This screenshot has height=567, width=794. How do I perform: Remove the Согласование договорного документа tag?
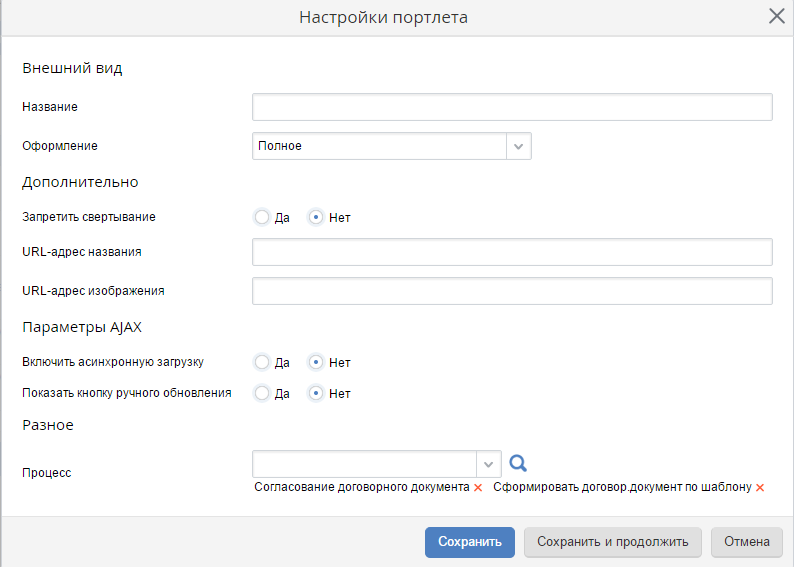pos(478,488)
